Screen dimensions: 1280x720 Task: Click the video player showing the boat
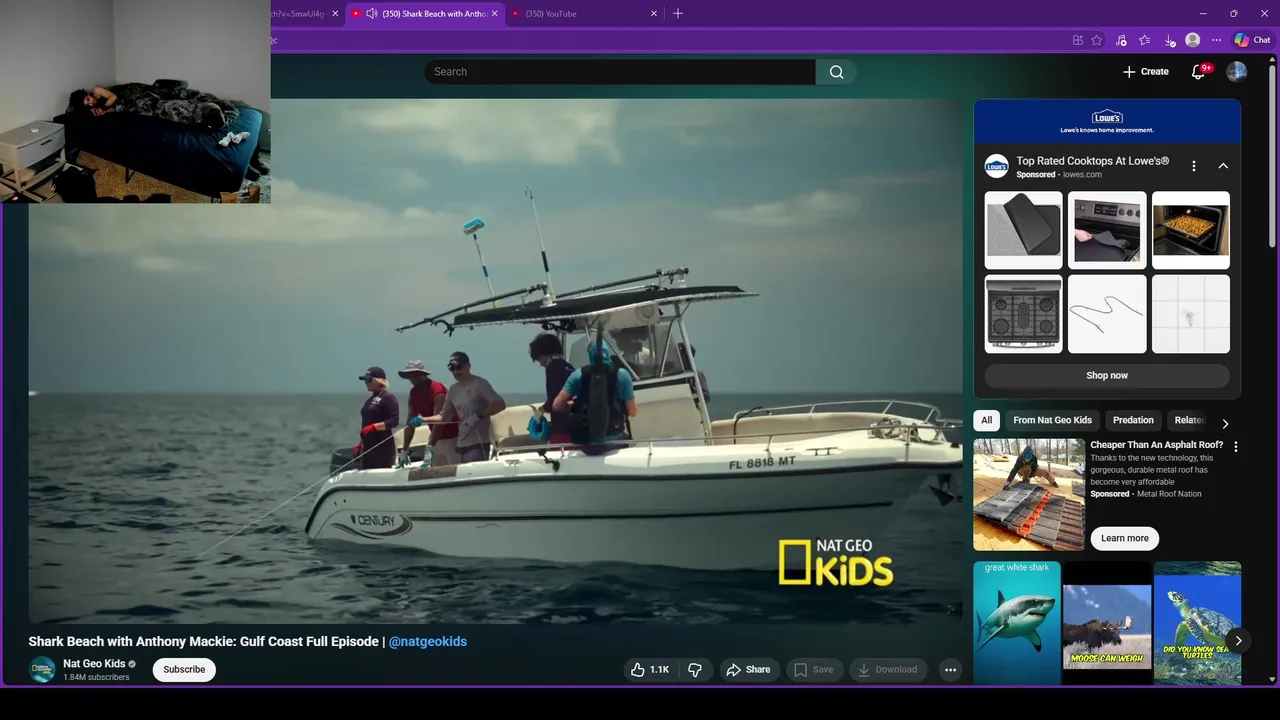(x=495, y=362)
